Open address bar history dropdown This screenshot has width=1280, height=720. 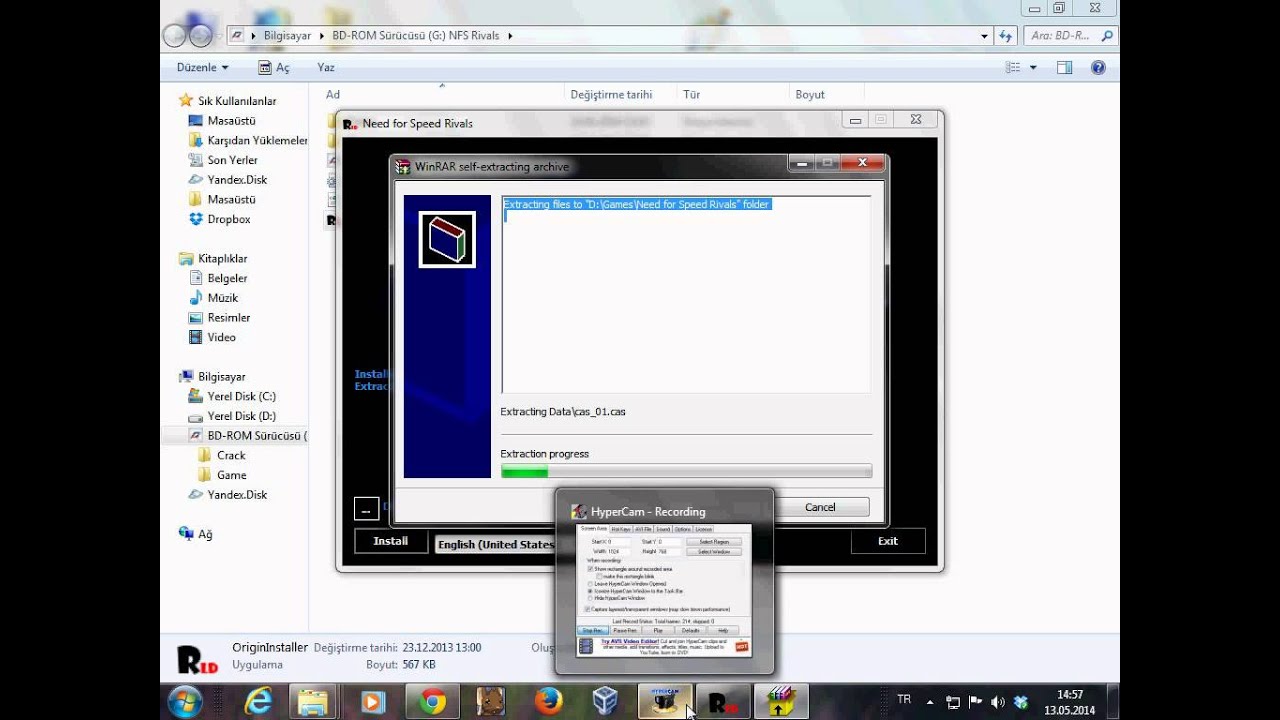984,35
